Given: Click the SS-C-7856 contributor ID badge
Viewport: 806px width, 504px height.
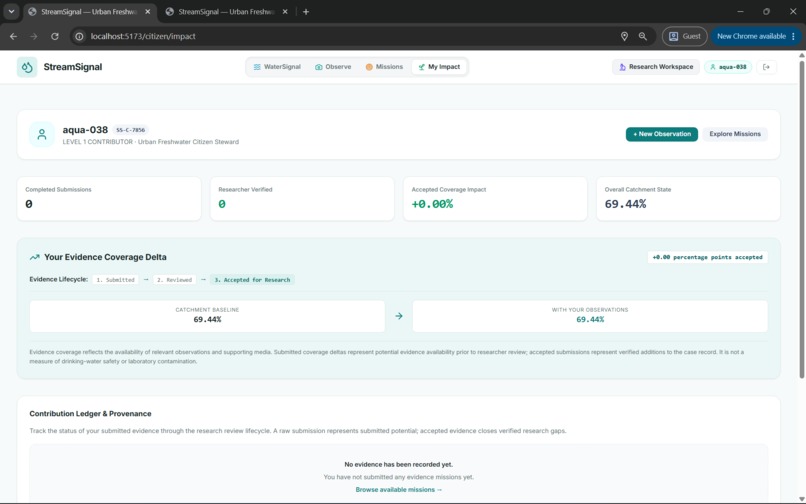Looking at the screenshot, I should pyautogui.click(x=131, y=130).
